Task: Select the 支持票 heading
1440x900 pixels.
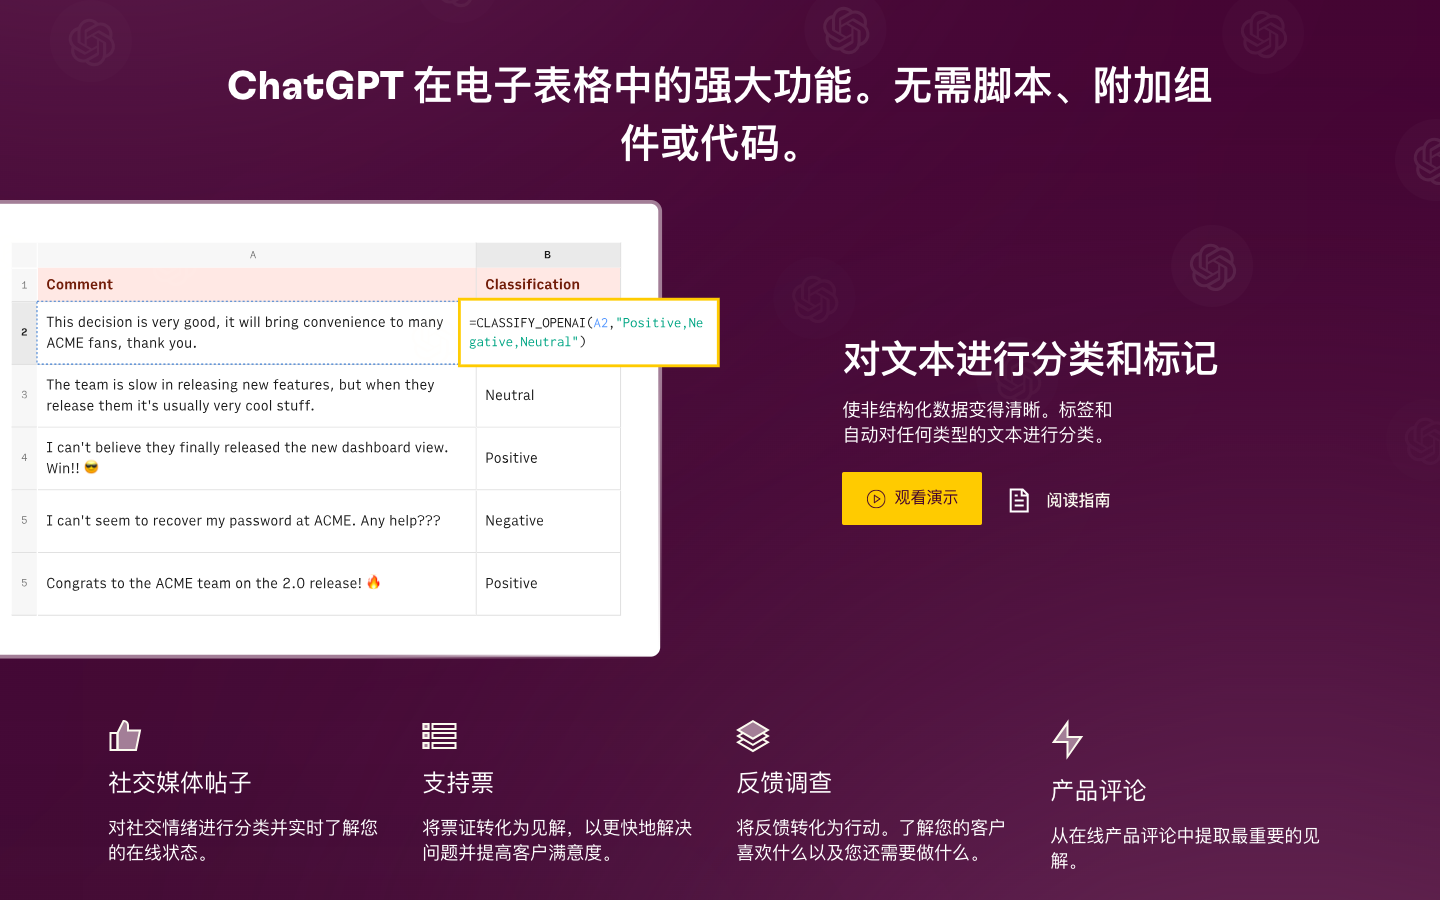Action: [x=458, y=783]
